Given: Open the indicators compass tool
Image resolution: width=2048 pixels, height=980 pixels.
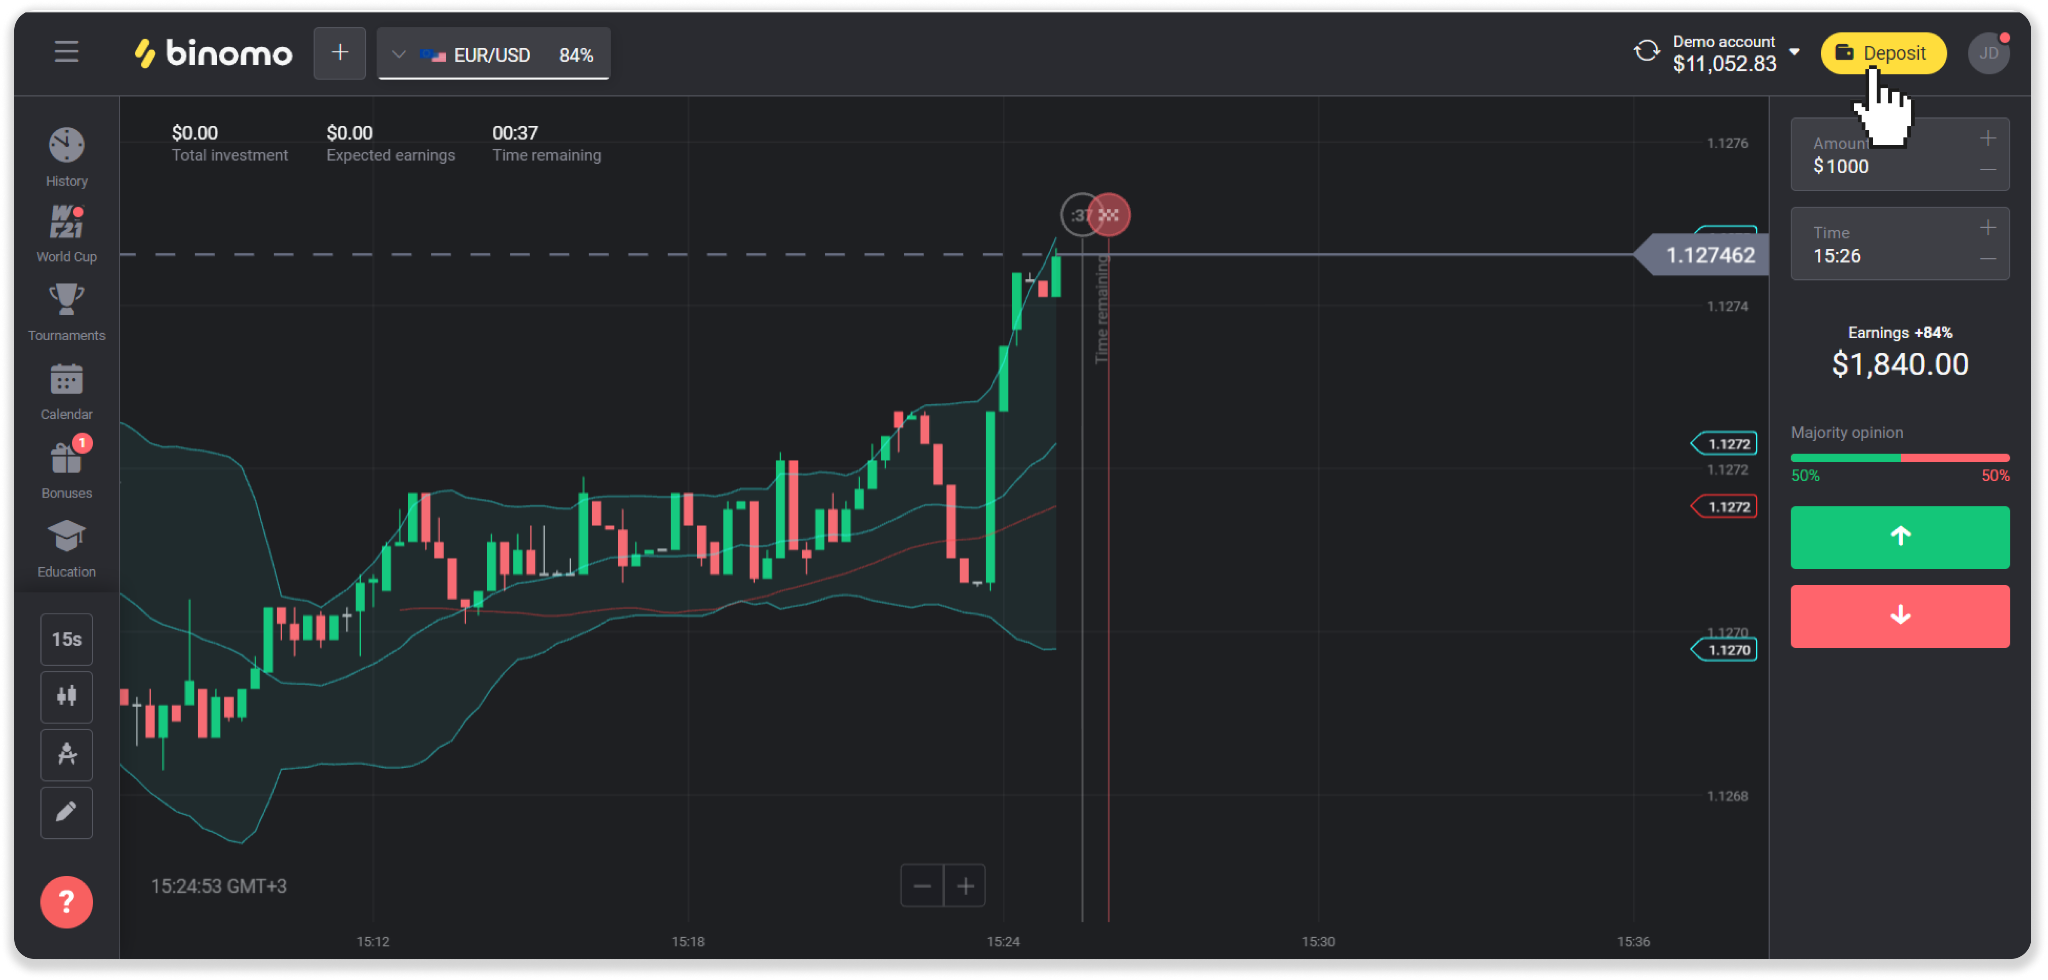Looking at the screenshot, I should click(x=66, y=754).
